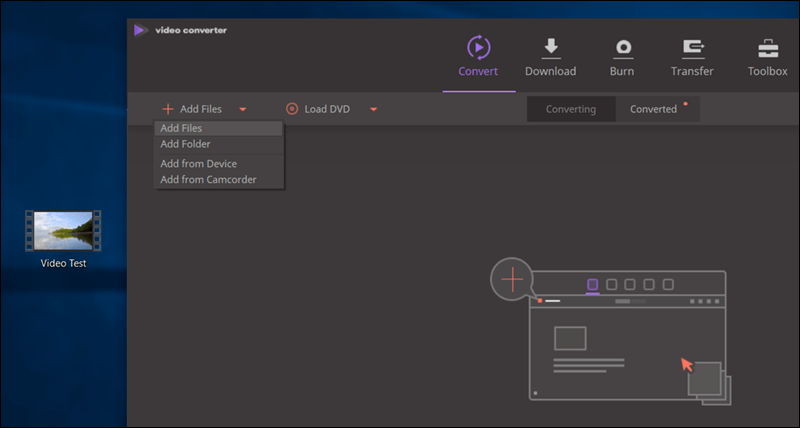Open the Toolbox briefcase icon

pos(768,49)
